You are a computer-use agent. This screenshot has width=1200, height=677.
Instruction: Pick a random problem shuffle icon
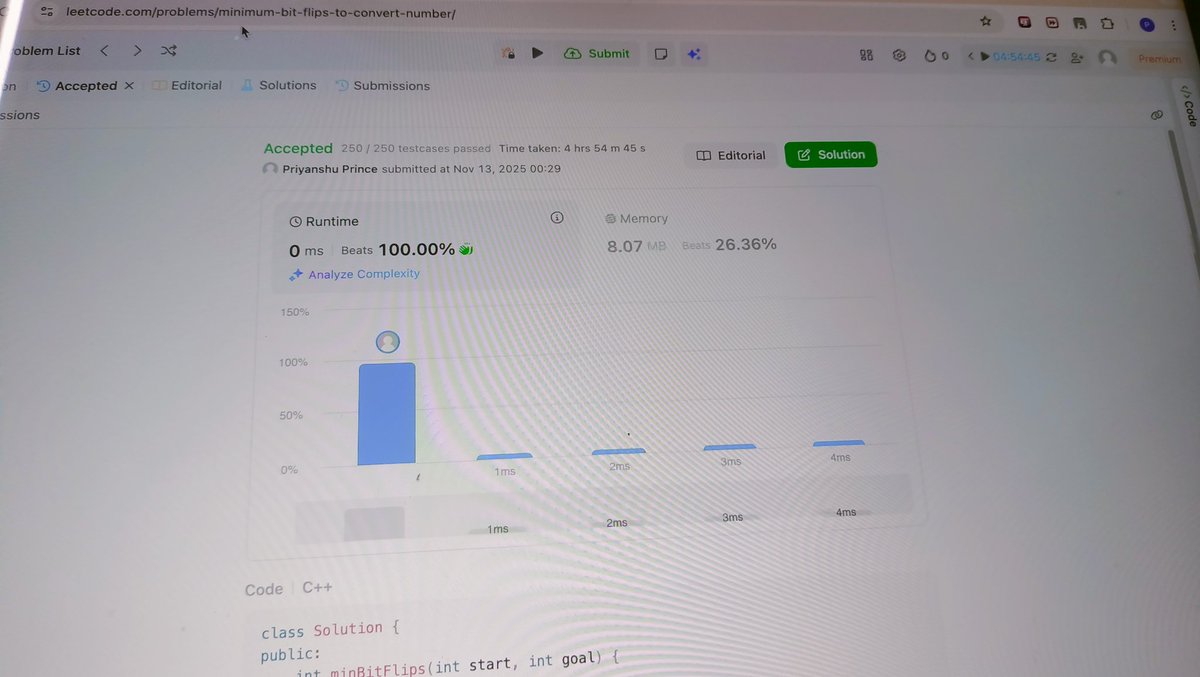tap(169, 51)
